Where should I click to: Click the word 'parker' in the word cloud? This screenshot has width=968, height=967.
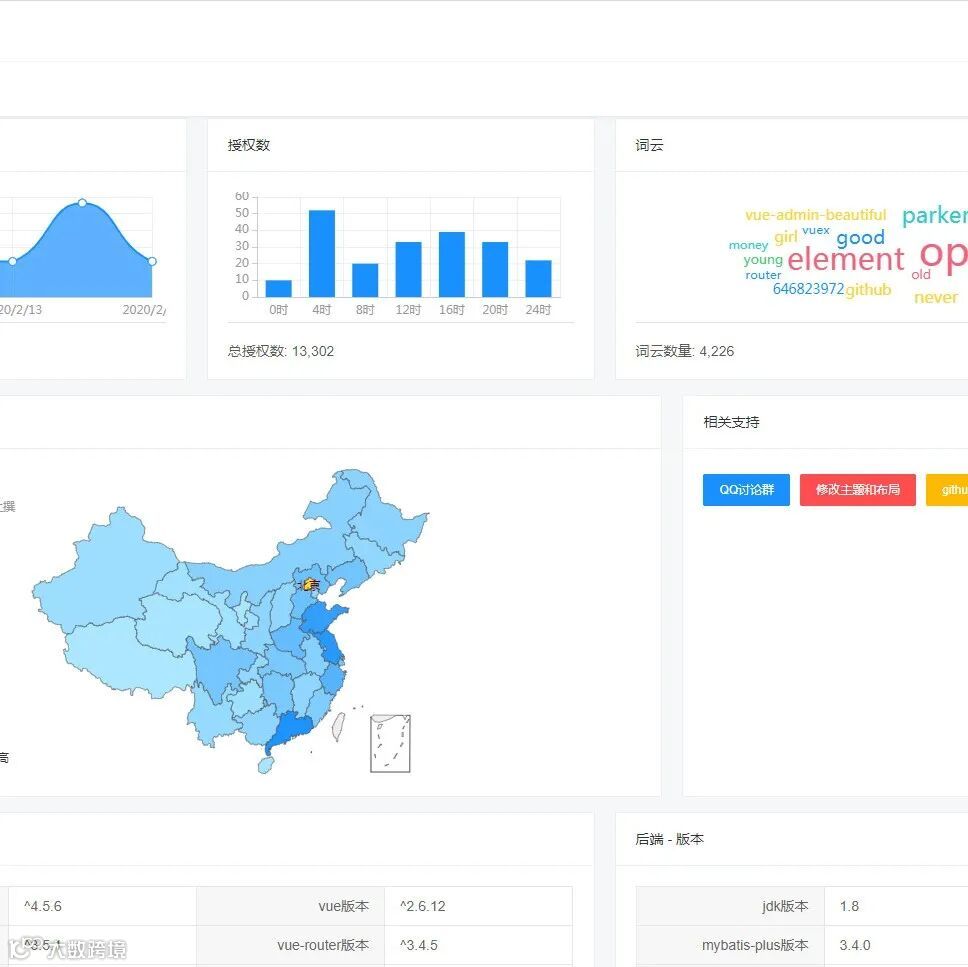(x=935, y=216)
